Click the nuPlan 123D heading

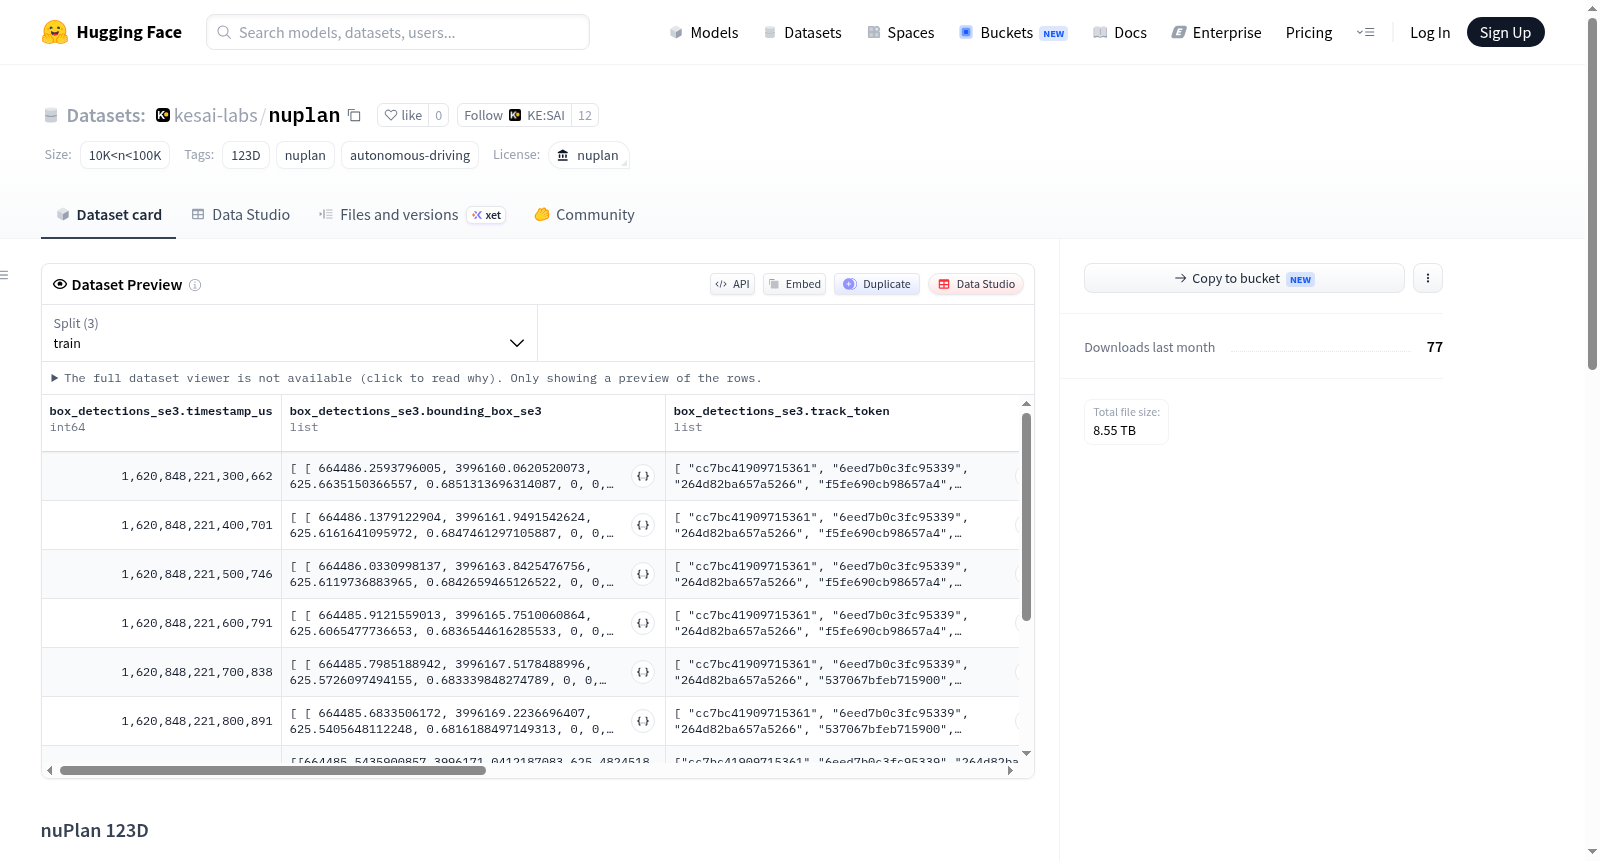point(95,831)
